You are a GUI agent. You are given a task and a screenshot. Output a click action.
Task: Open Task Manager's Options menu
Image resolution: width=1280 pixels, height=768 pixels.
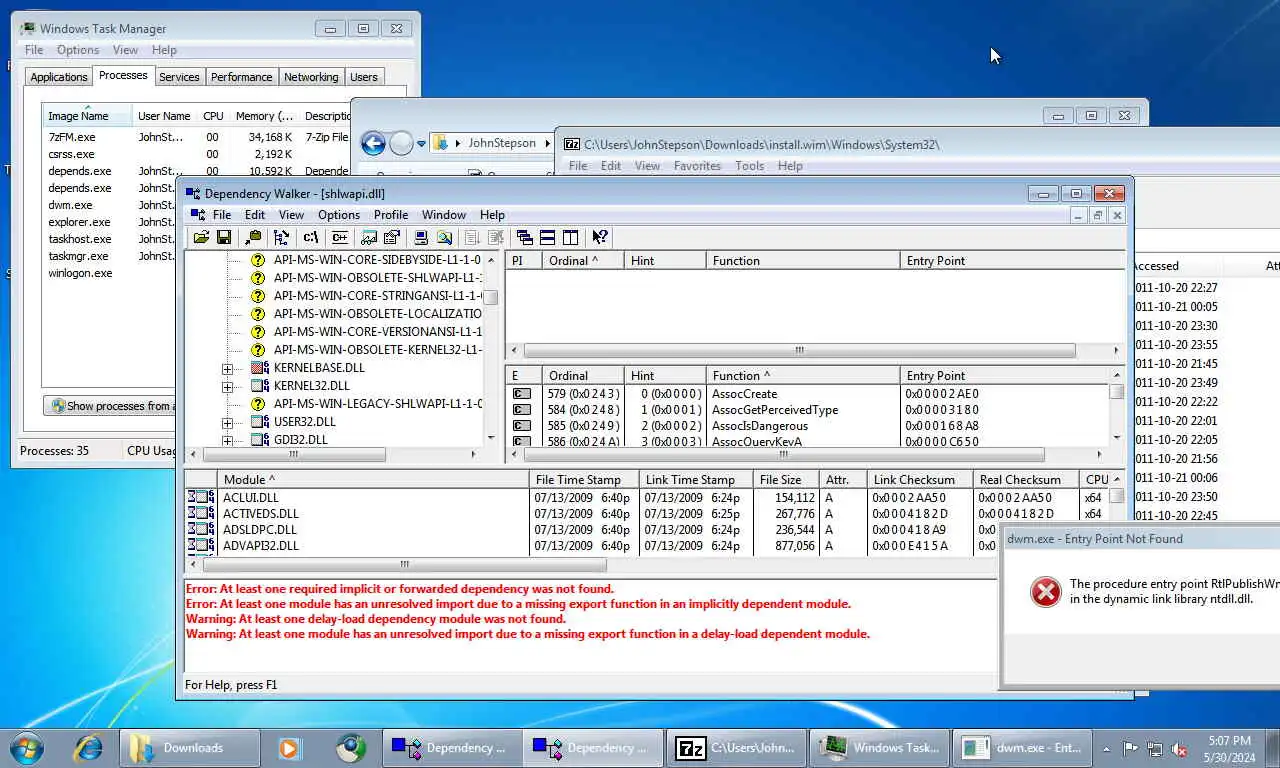point(78,50)
